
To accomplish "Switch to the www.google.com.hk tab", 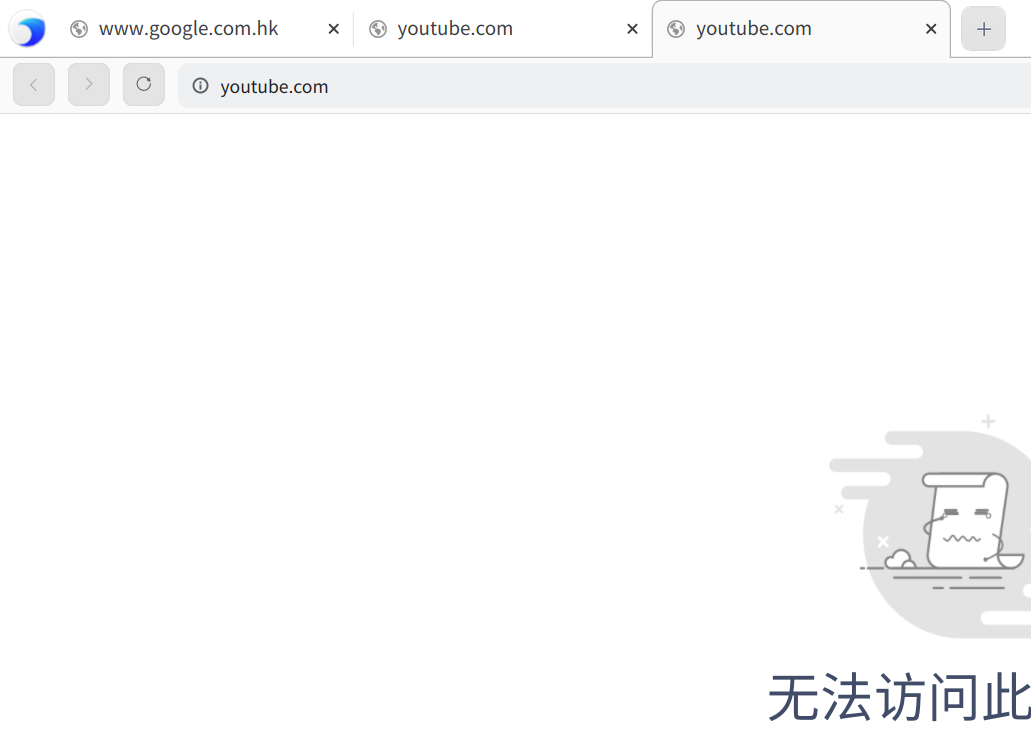I will (x=204, y=29).
